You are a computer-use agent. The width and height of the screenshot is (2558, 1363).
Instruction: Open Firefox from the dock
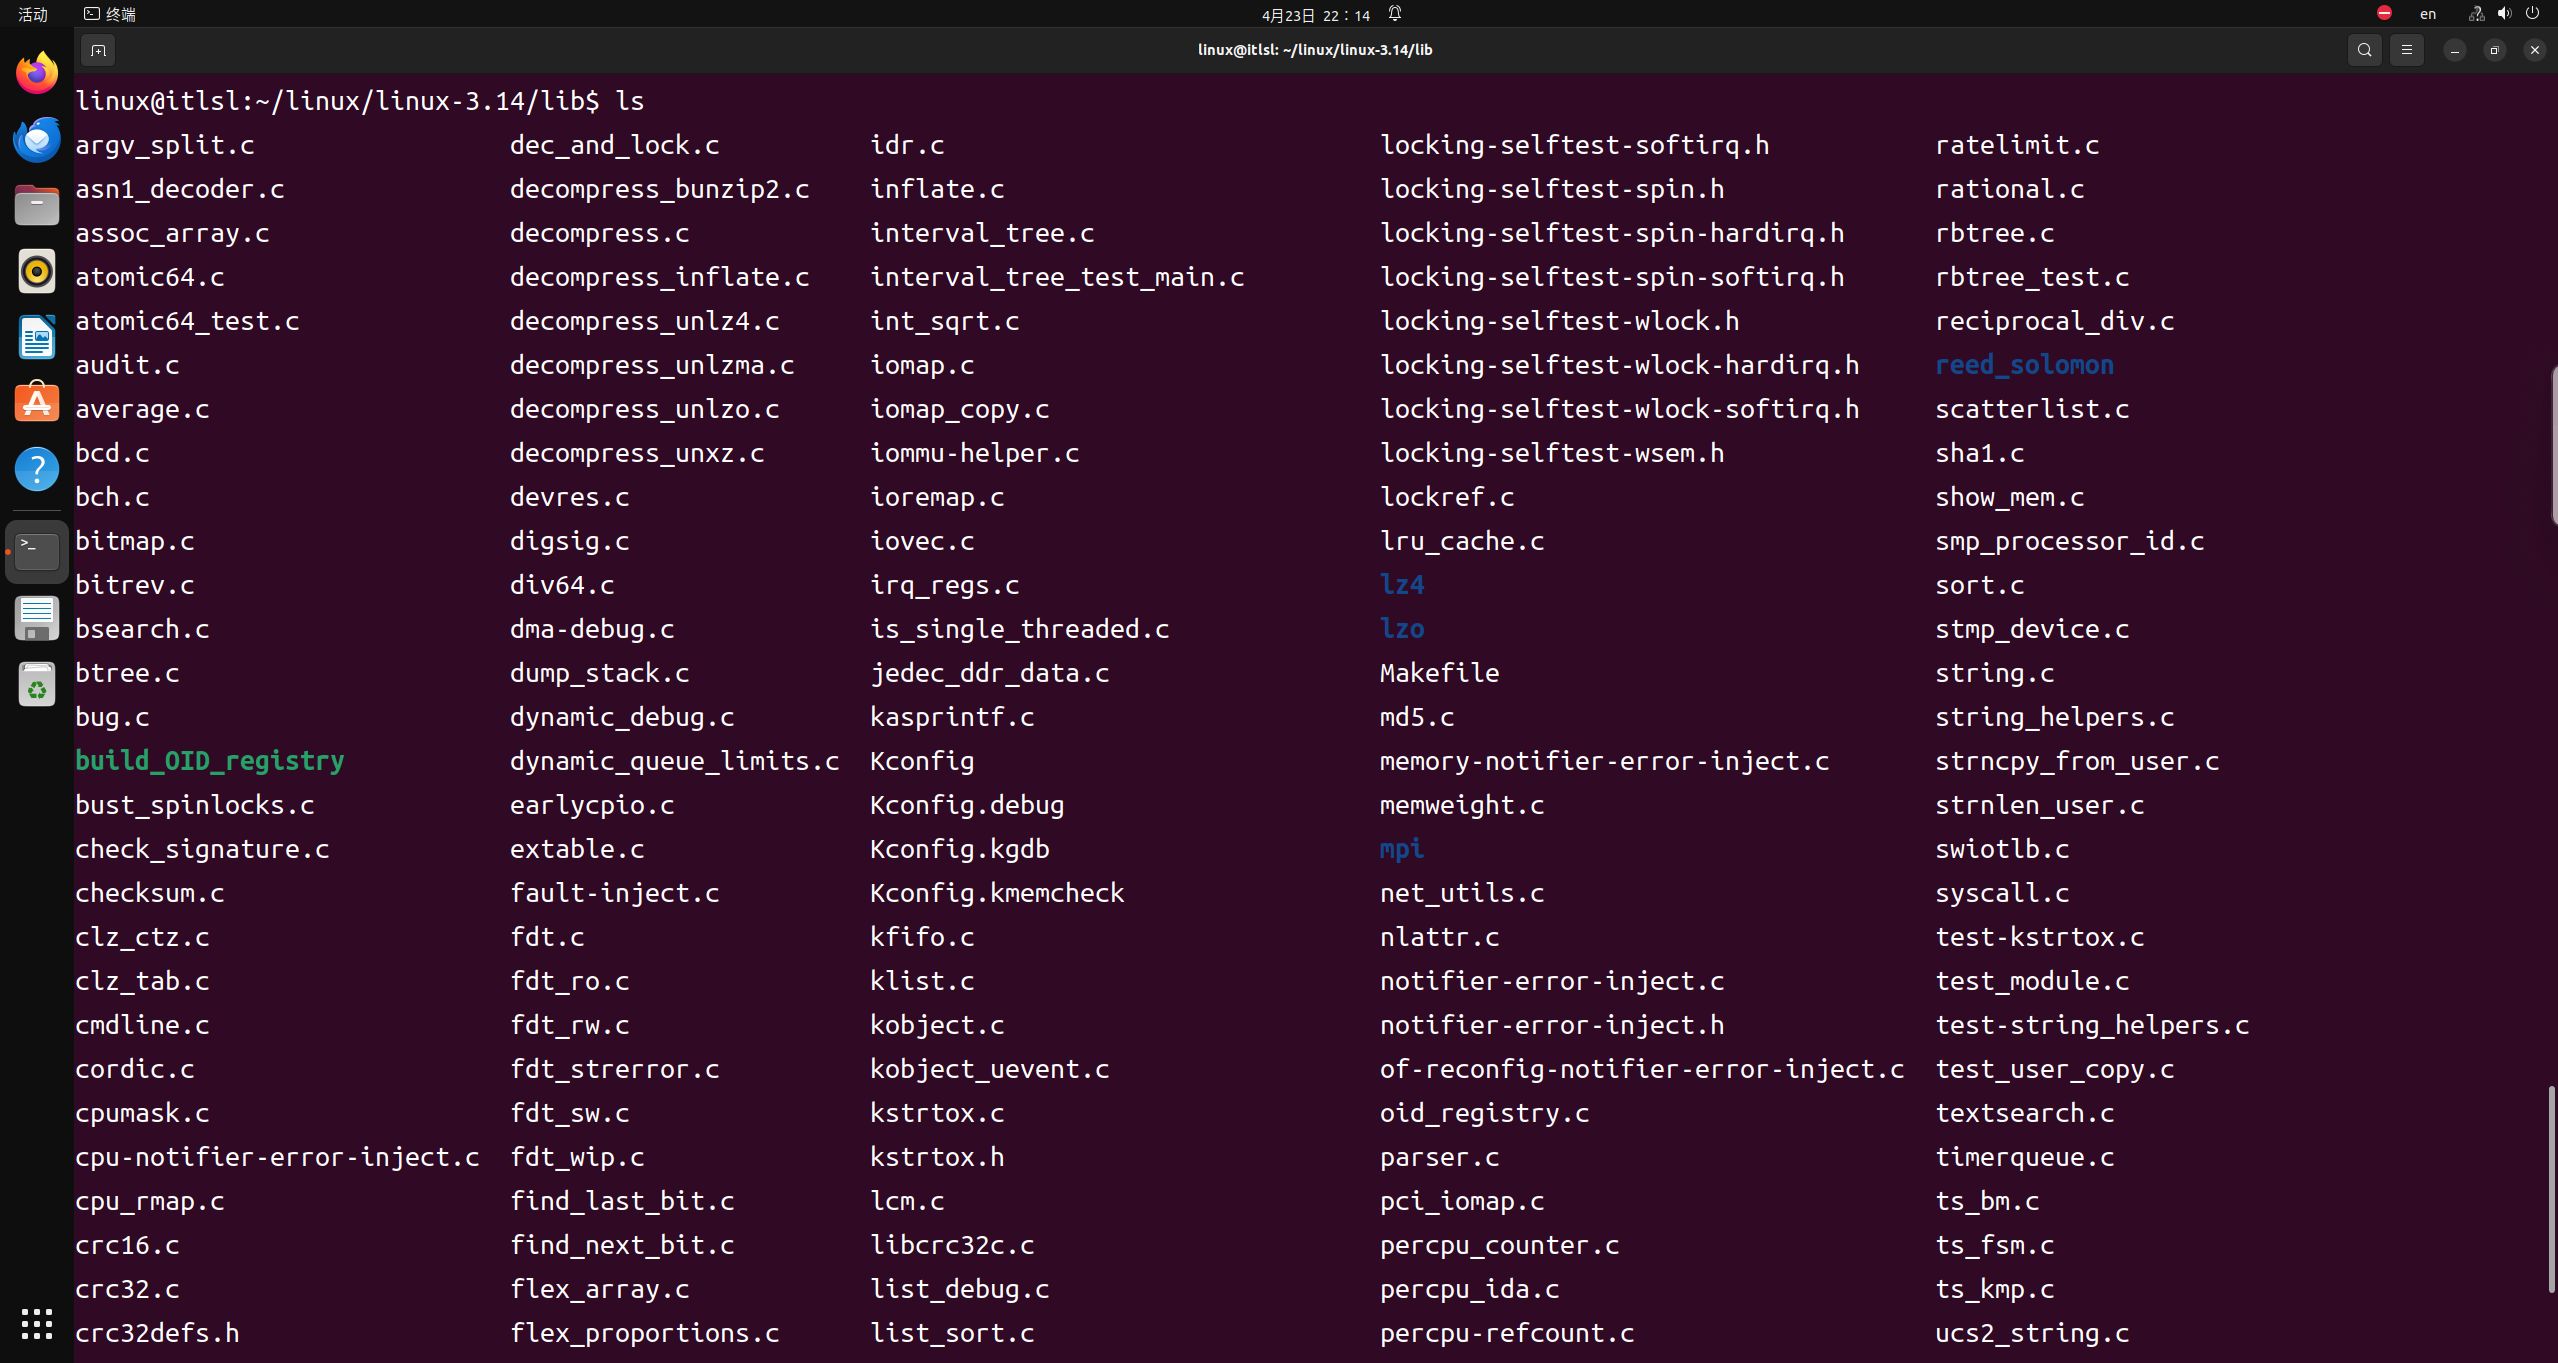[x=37, y=73]
